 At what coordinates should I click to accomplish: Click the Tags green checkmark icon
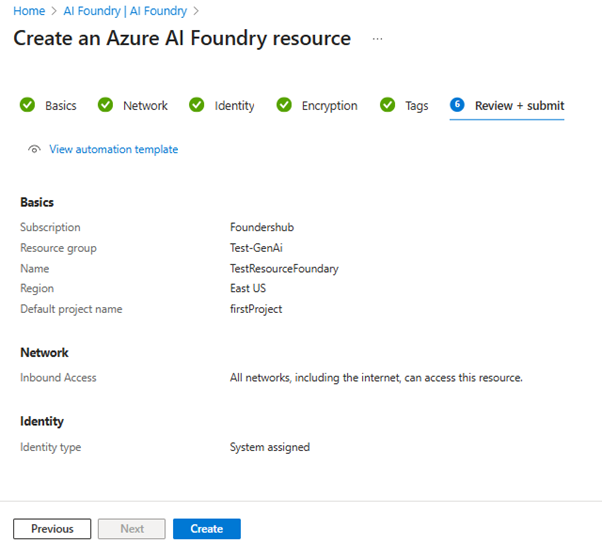[x=387, y=105]
